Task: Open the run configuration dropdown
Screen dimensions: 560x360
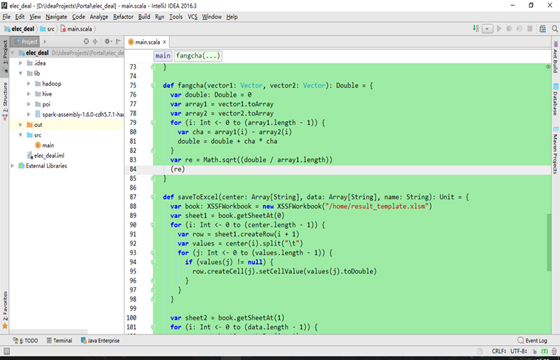Action: pos(488,29)
